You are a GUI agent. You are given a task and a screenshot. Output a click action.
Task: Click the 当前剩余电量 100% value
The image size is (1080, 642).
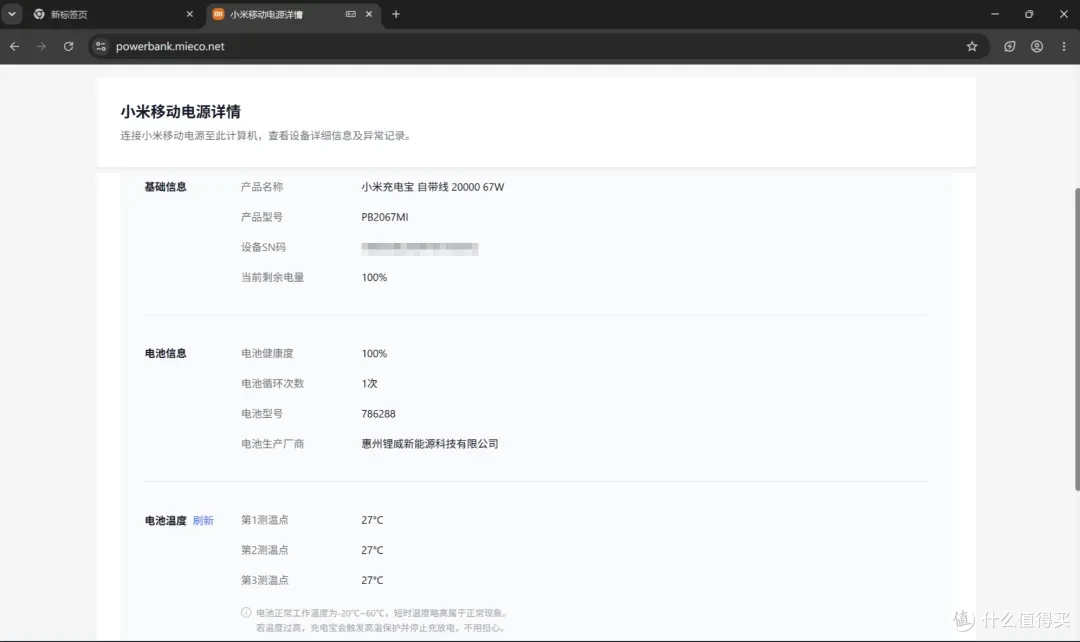click(x=374, y=278)
